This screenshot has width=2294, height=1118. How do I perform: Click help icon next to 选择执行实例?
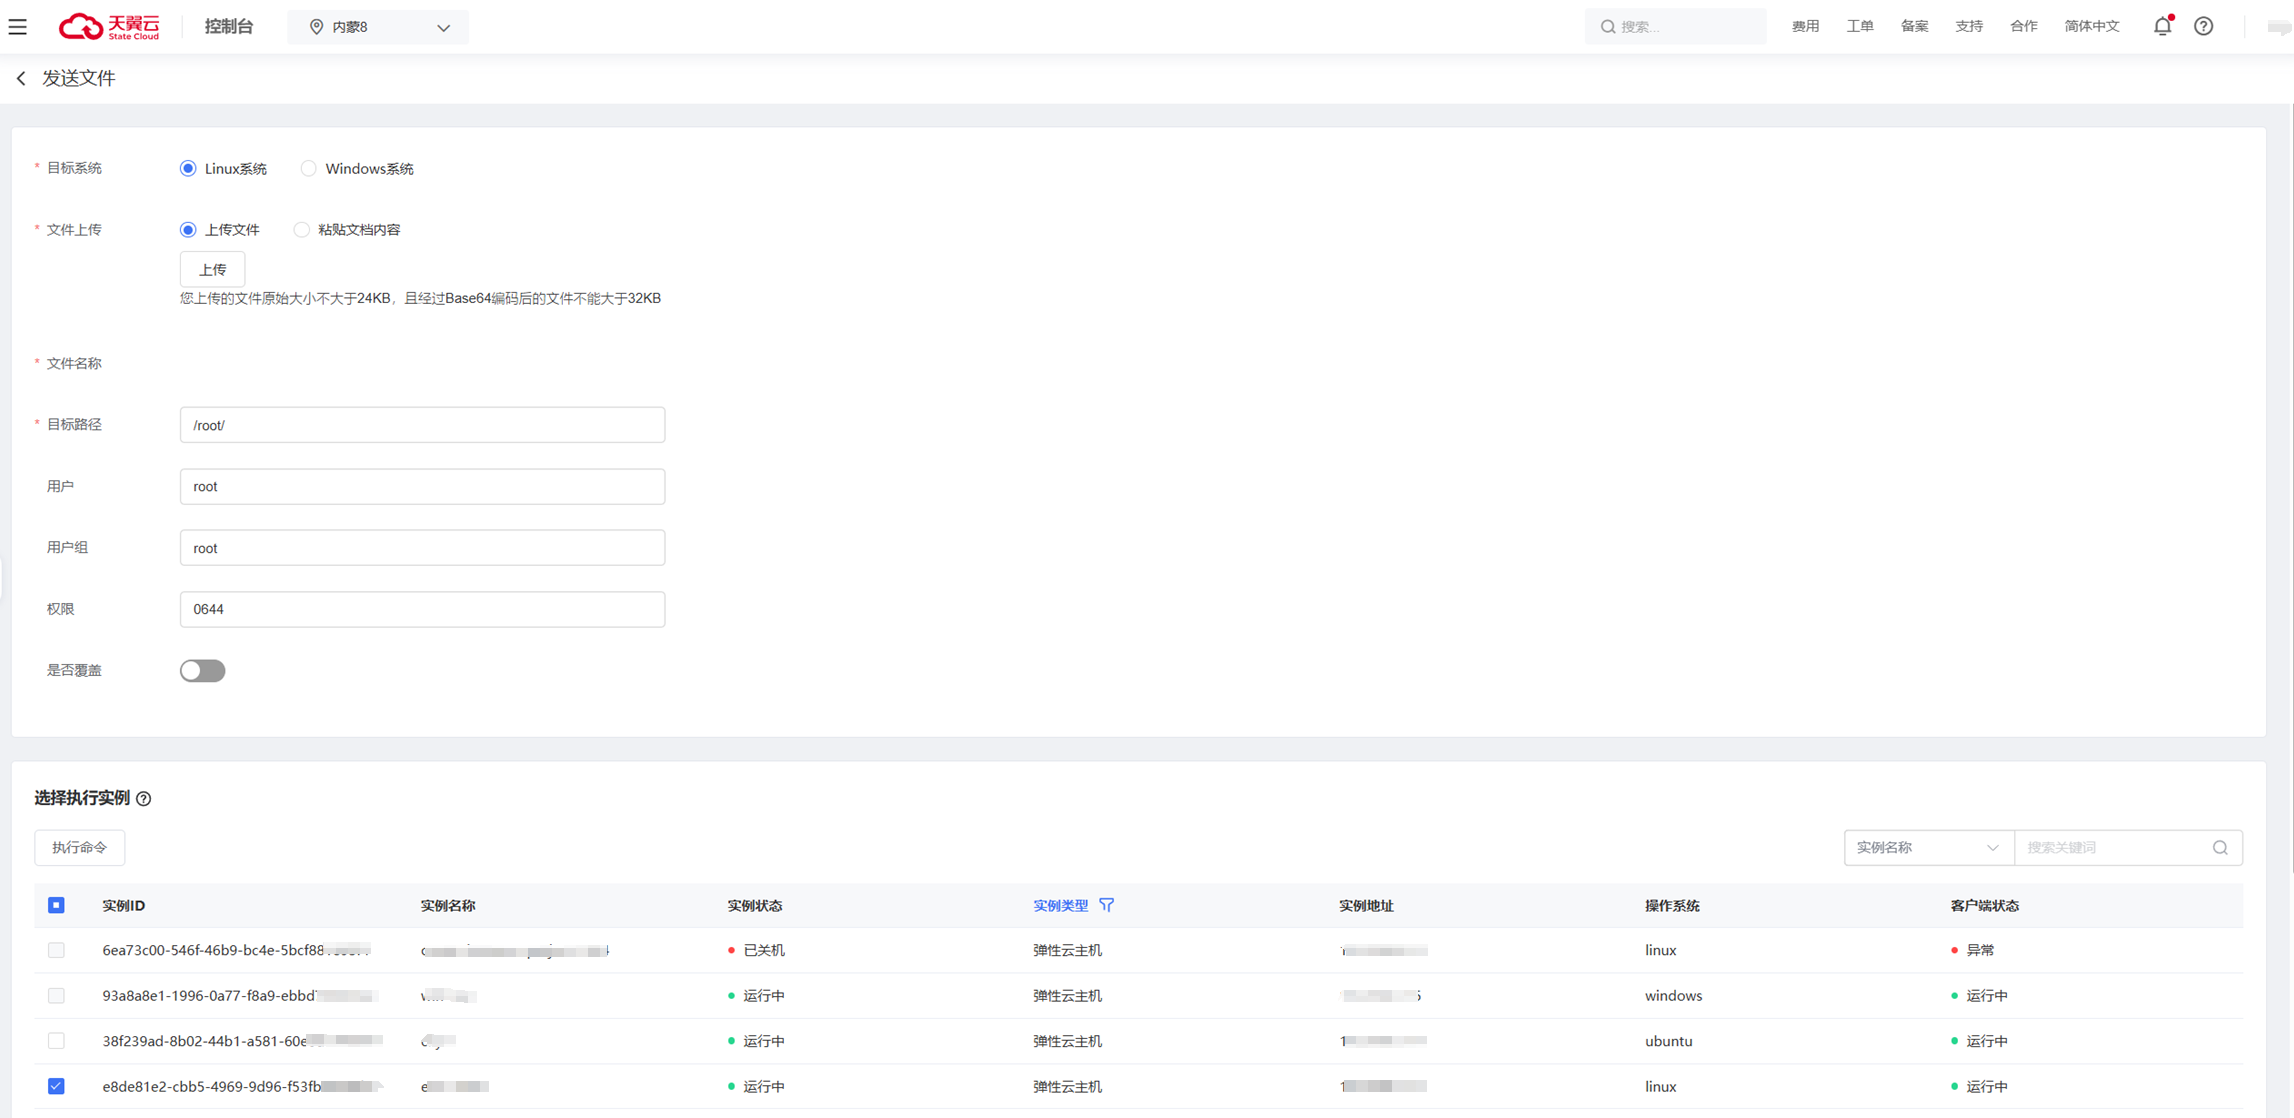[x=144, y=798]
